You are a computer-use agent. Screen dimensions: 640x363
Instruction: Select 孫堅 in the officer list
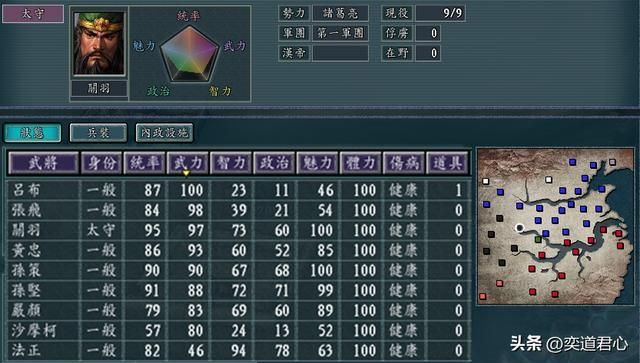[x=26, y=290]
